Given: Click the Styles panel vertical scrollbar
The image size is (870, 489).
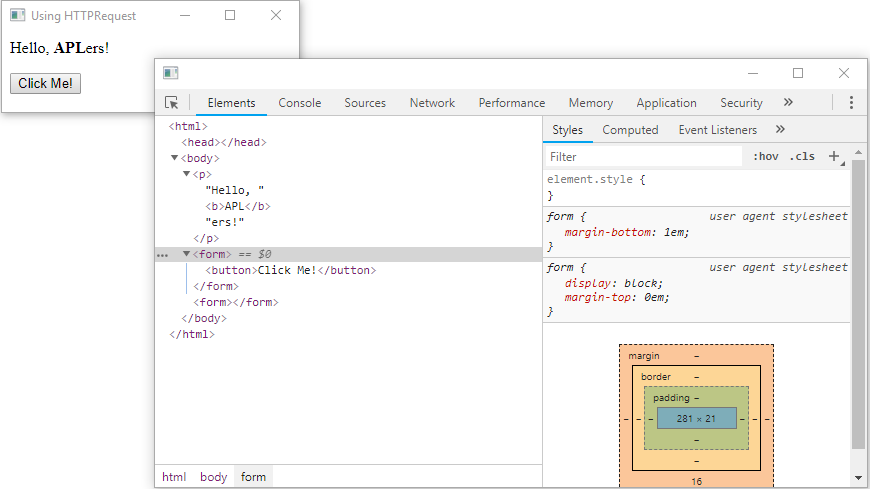Looking at the screenshot, I should [857, 300].
